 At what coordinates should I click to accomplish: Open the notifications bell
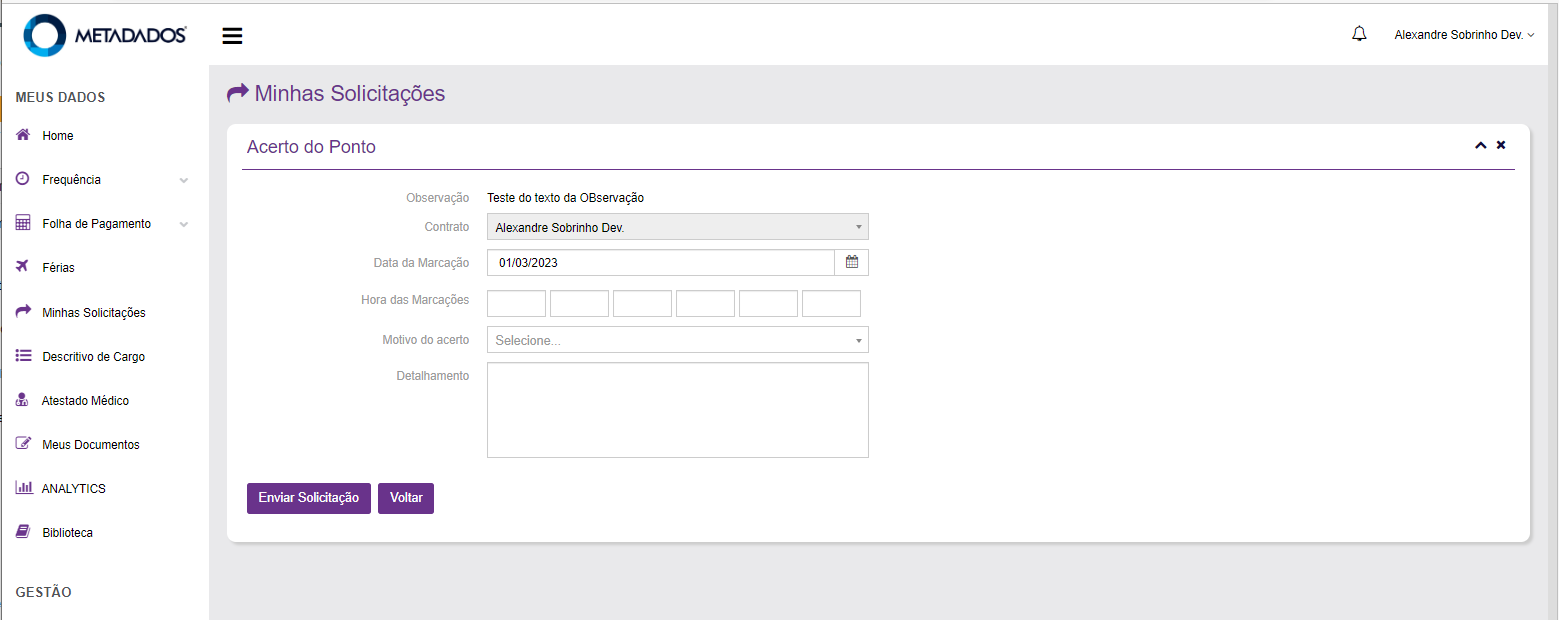pos(1358,34)
